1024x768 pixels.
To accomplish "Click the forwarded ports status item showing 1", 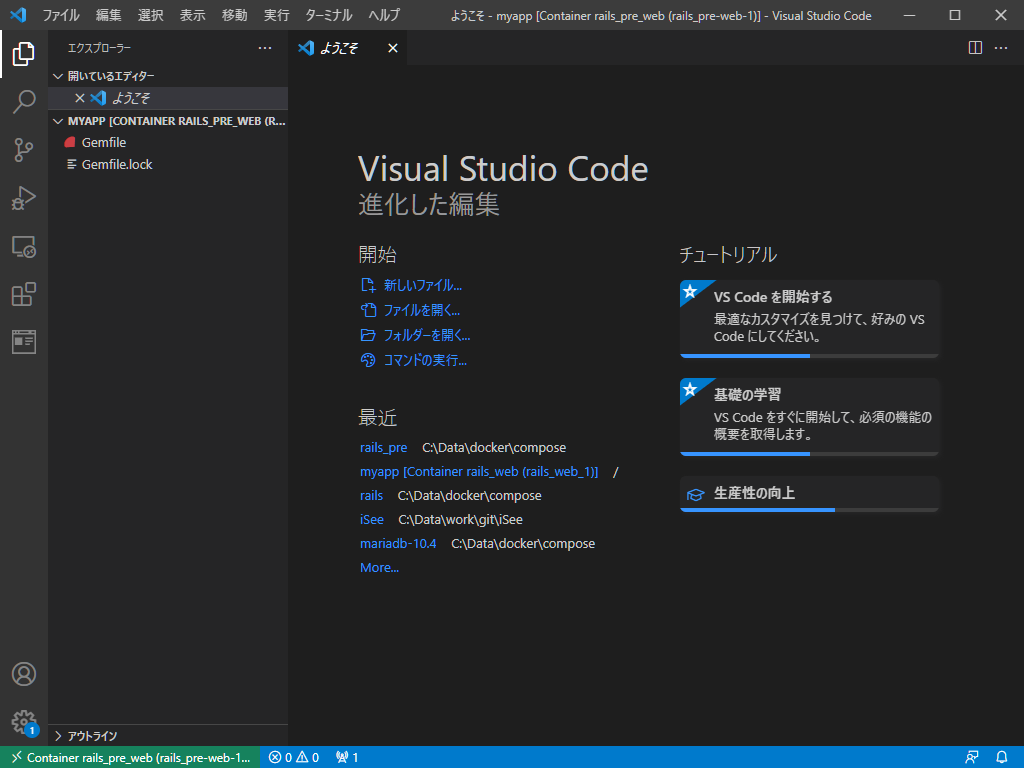I will pos(347,758).
